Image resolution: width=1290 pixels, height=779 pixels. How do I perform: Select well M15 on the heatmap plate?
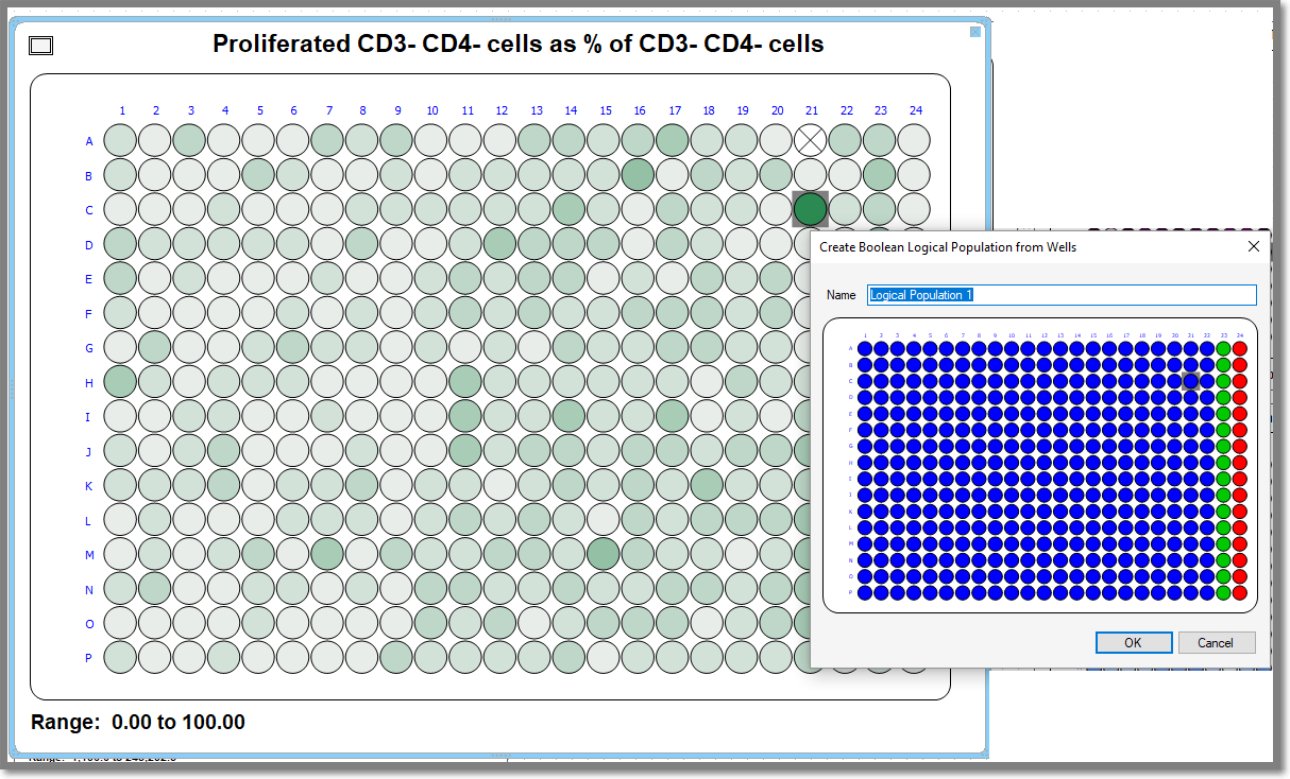click(603, 555)
